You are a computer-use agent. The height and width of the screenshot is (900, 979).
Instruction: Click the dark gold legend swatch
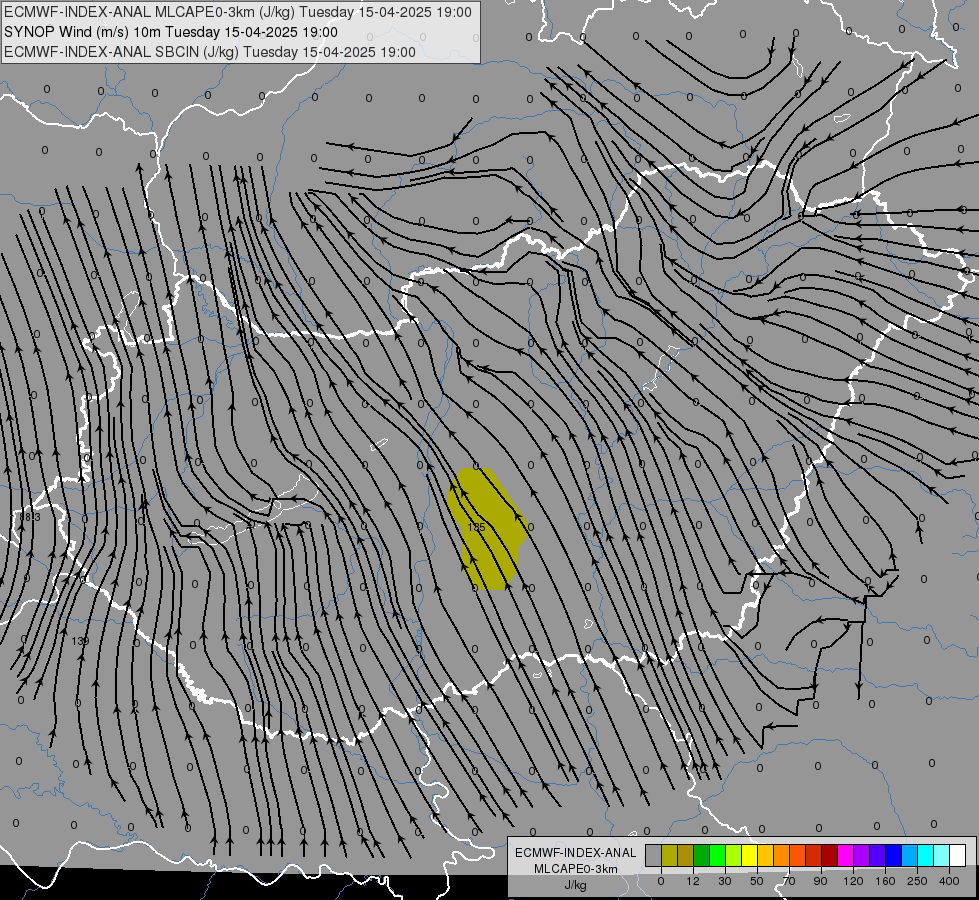686,855
